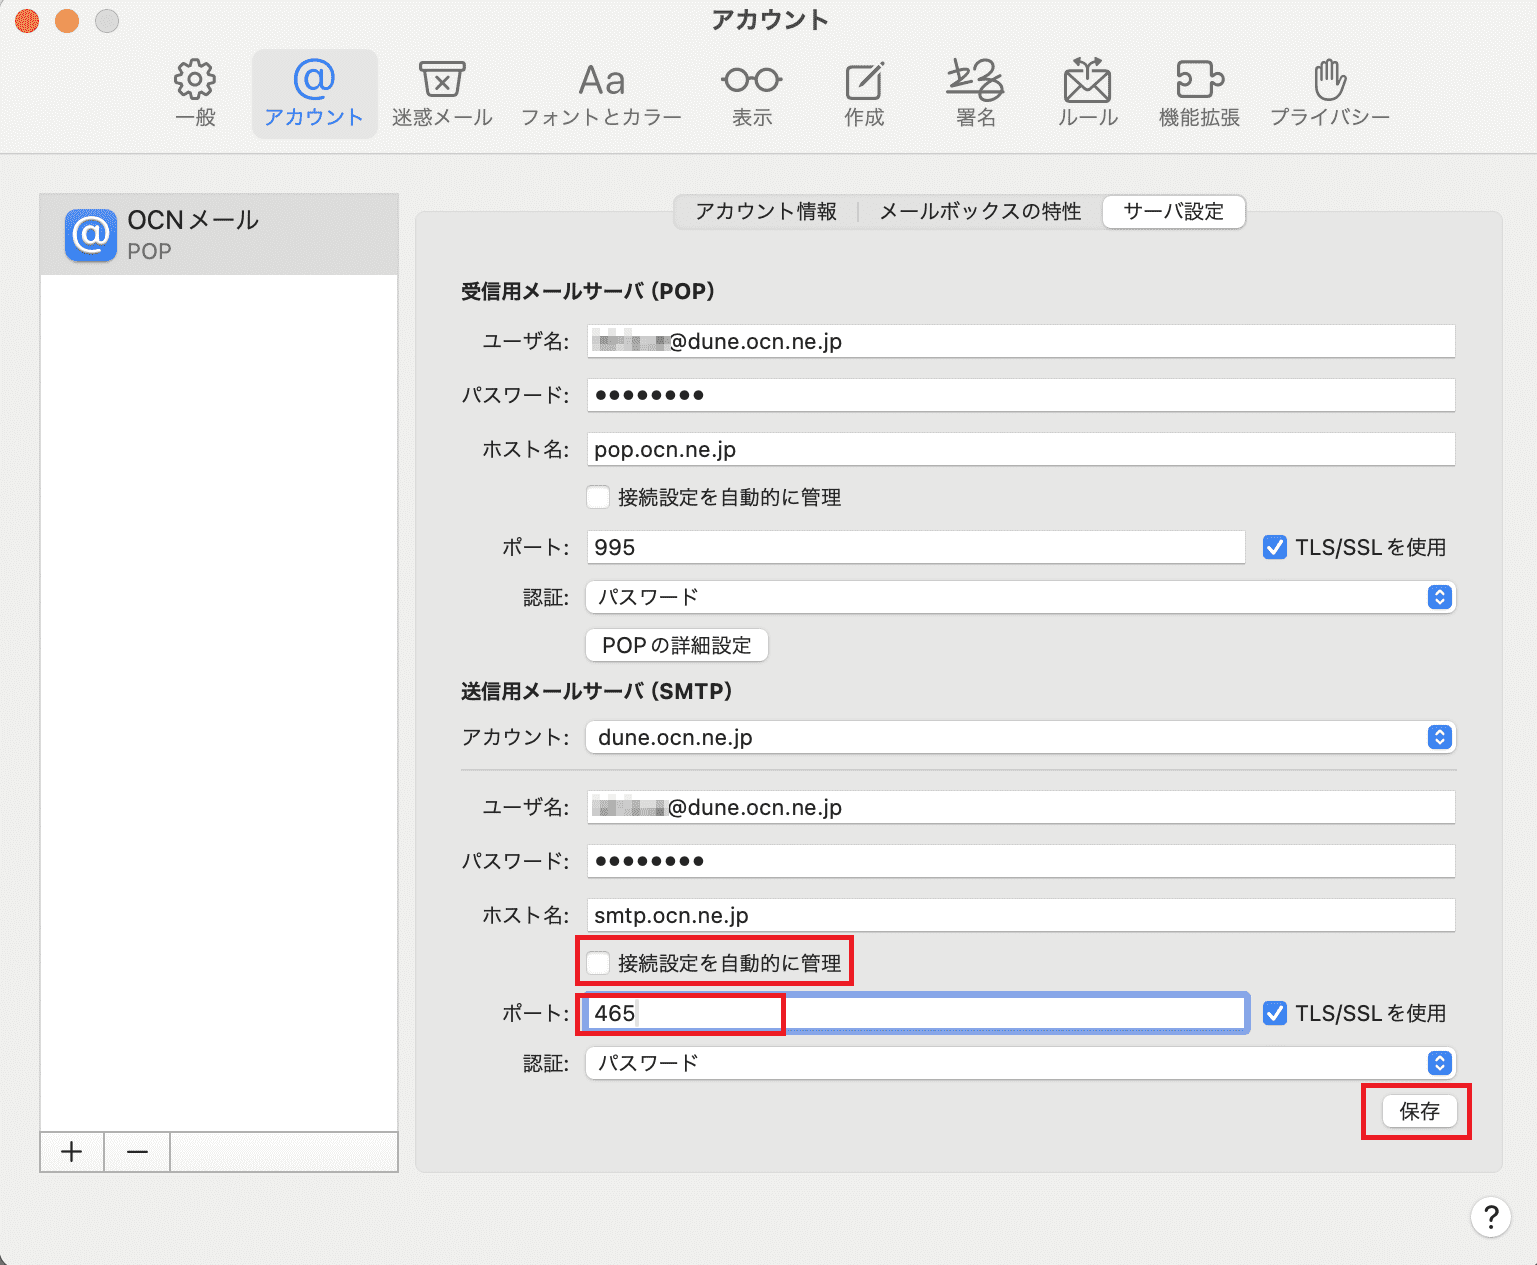Image resolution: width=1537 pixels, height=1265 pixels.
Task: Open フォントとカラー preferences
Action: (x=601, y=94)
